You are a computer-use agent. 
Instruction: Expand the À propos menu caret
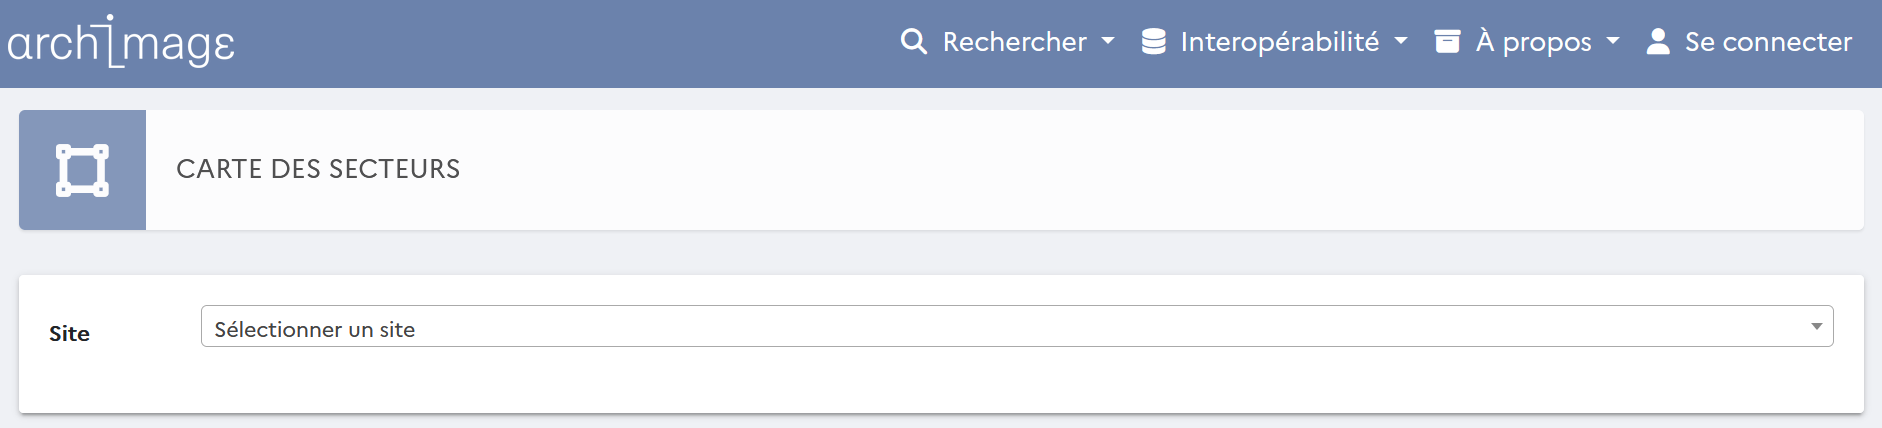click(1613, 42)
